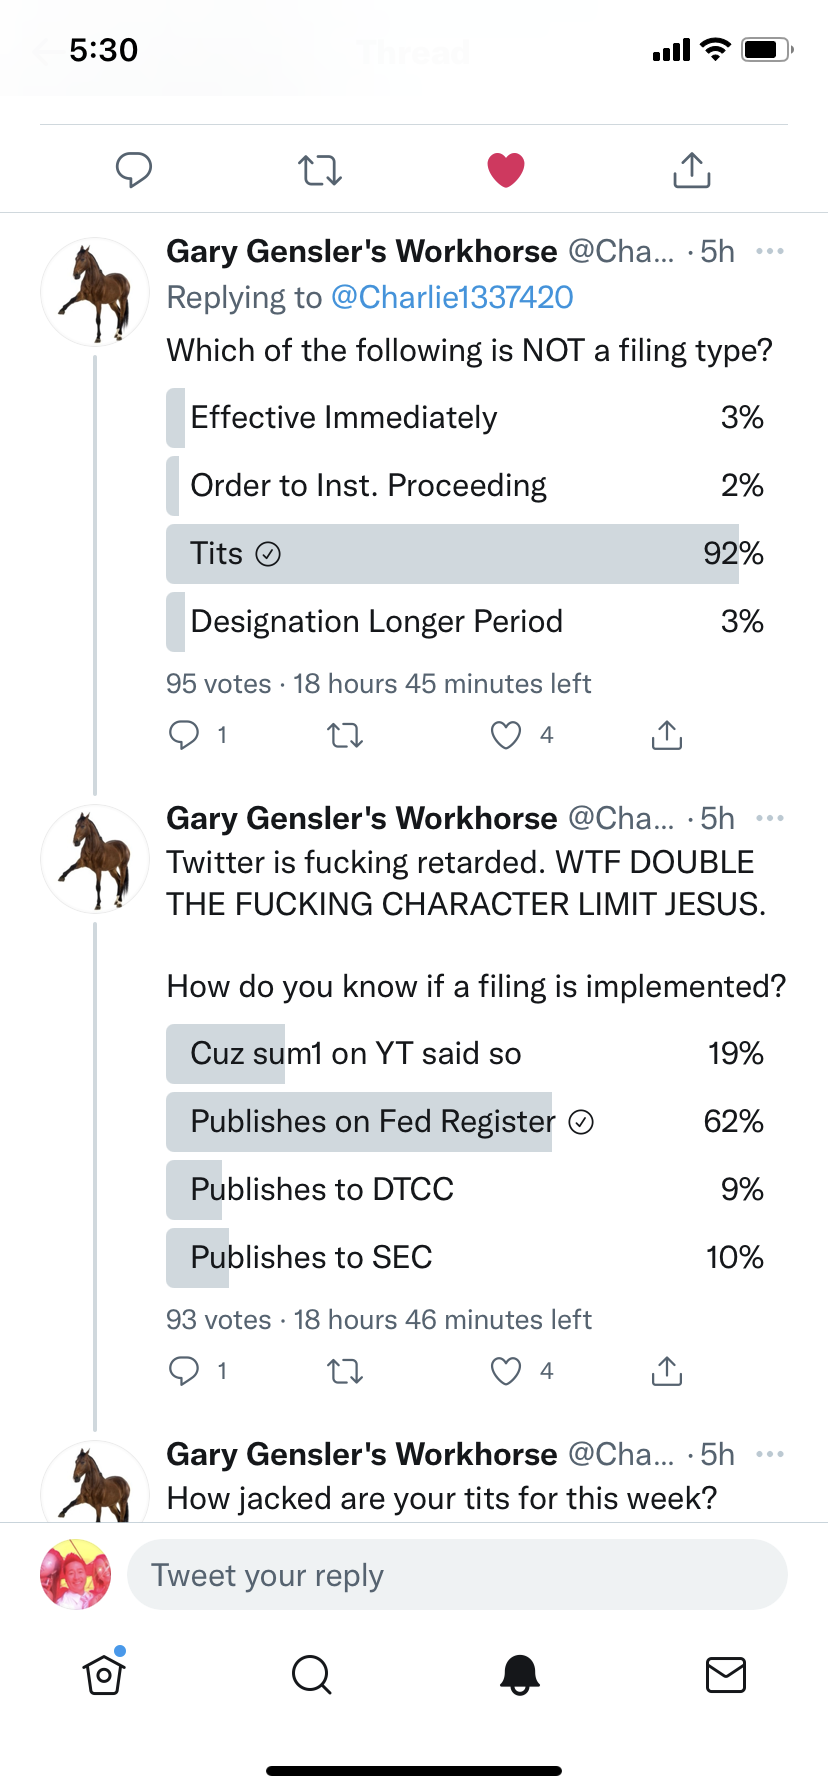Like the filing implemented poll tweet
The height and width of the screenshot is (1792, 828).
(x=506, y=1371)
